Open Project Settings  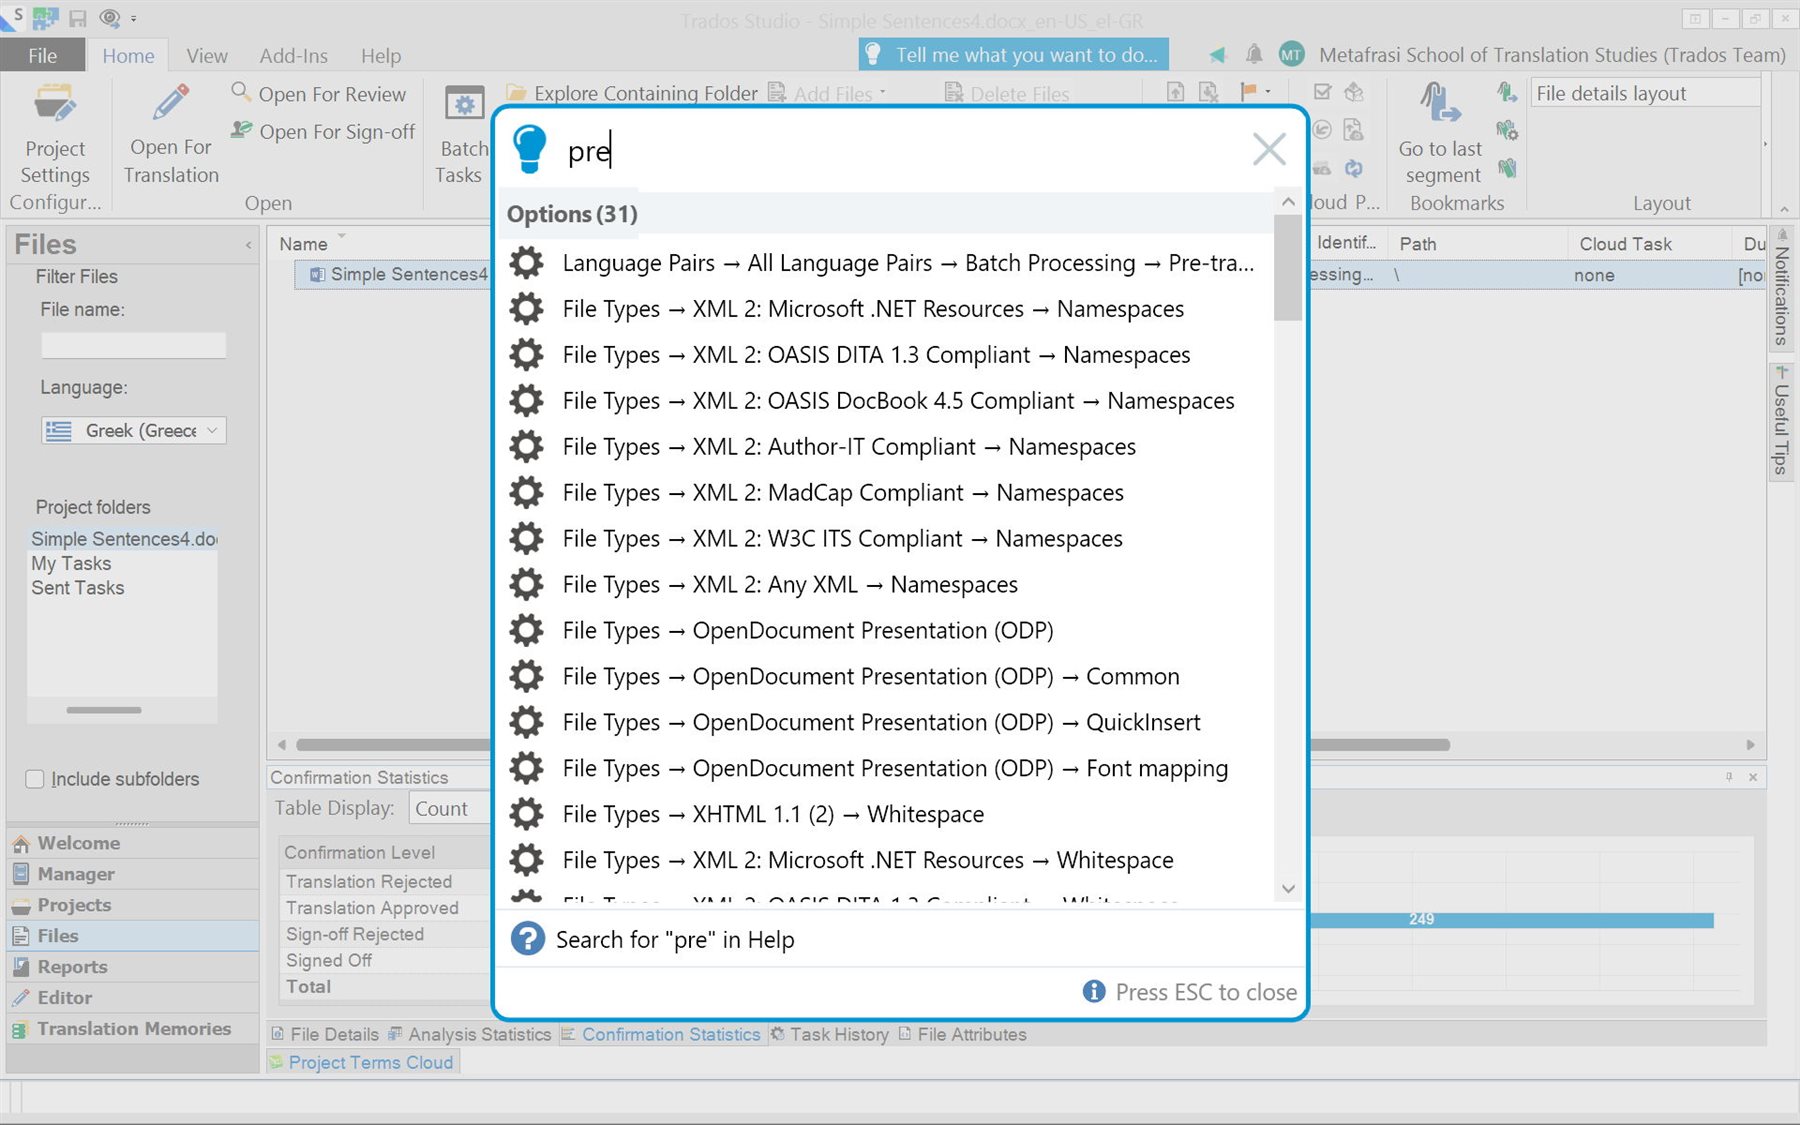(55, 131)
